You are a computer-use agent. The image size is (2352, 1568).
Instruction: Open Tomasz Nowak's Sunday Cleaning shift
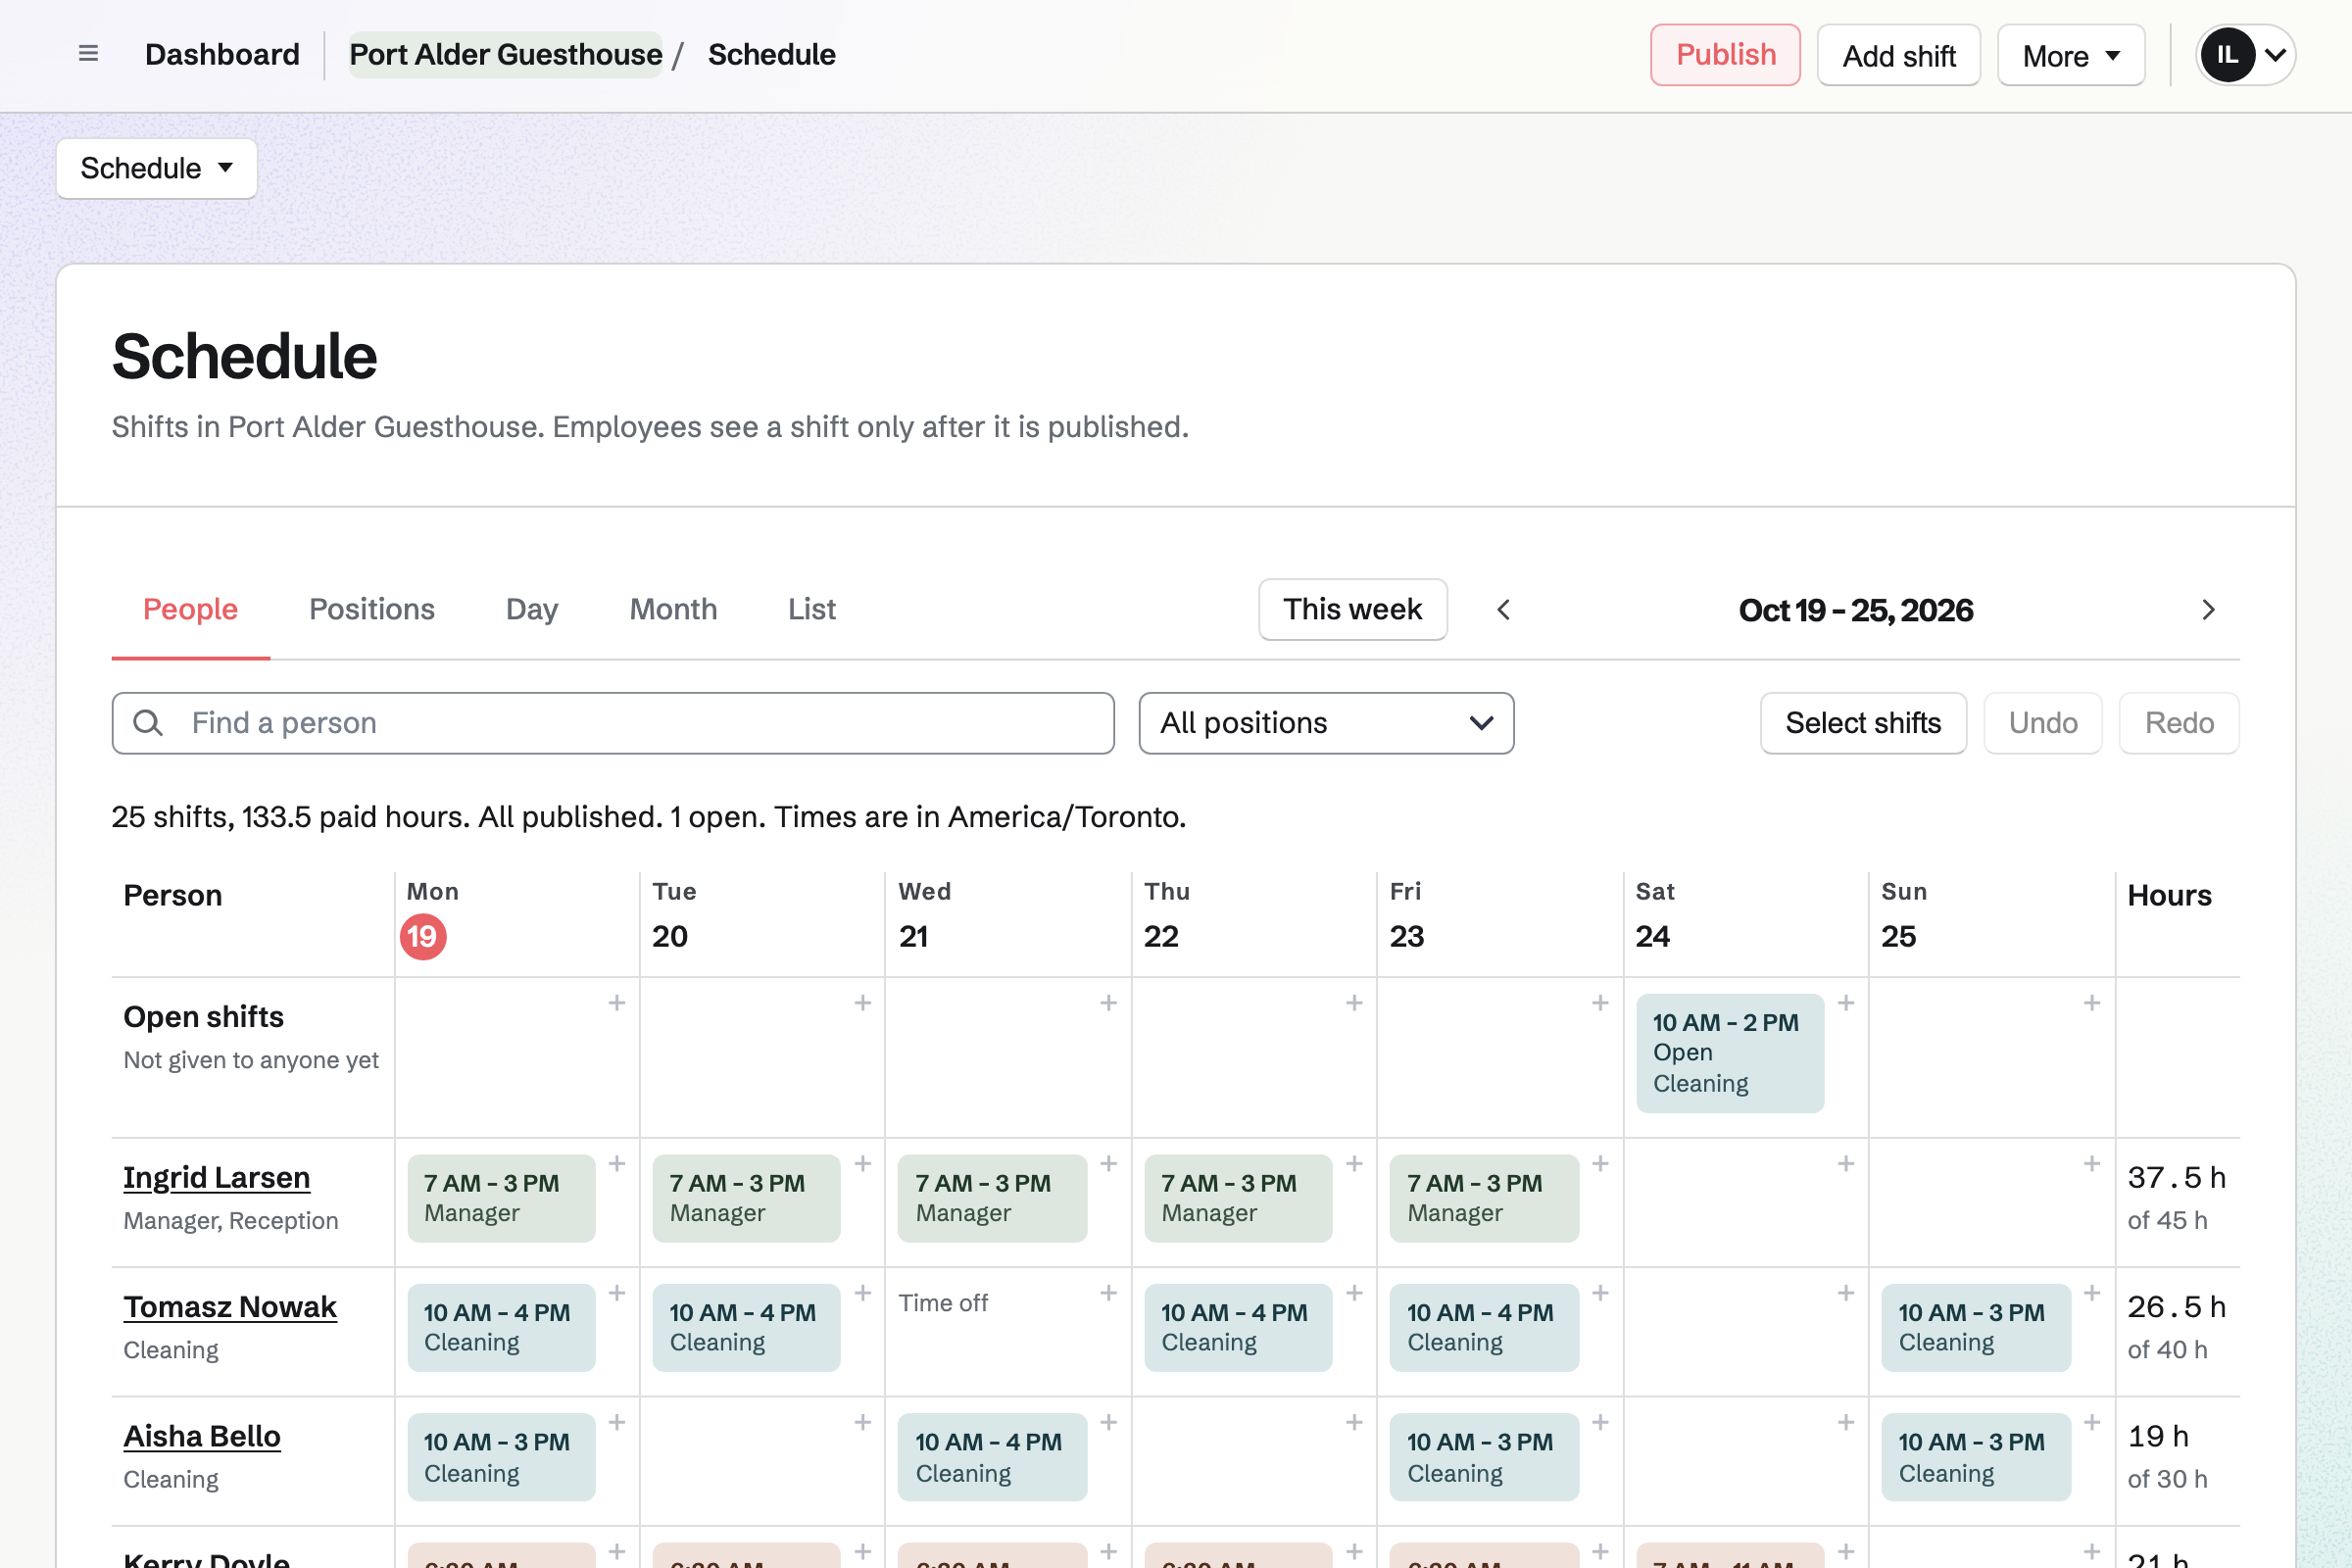tap(1976, 1327)
